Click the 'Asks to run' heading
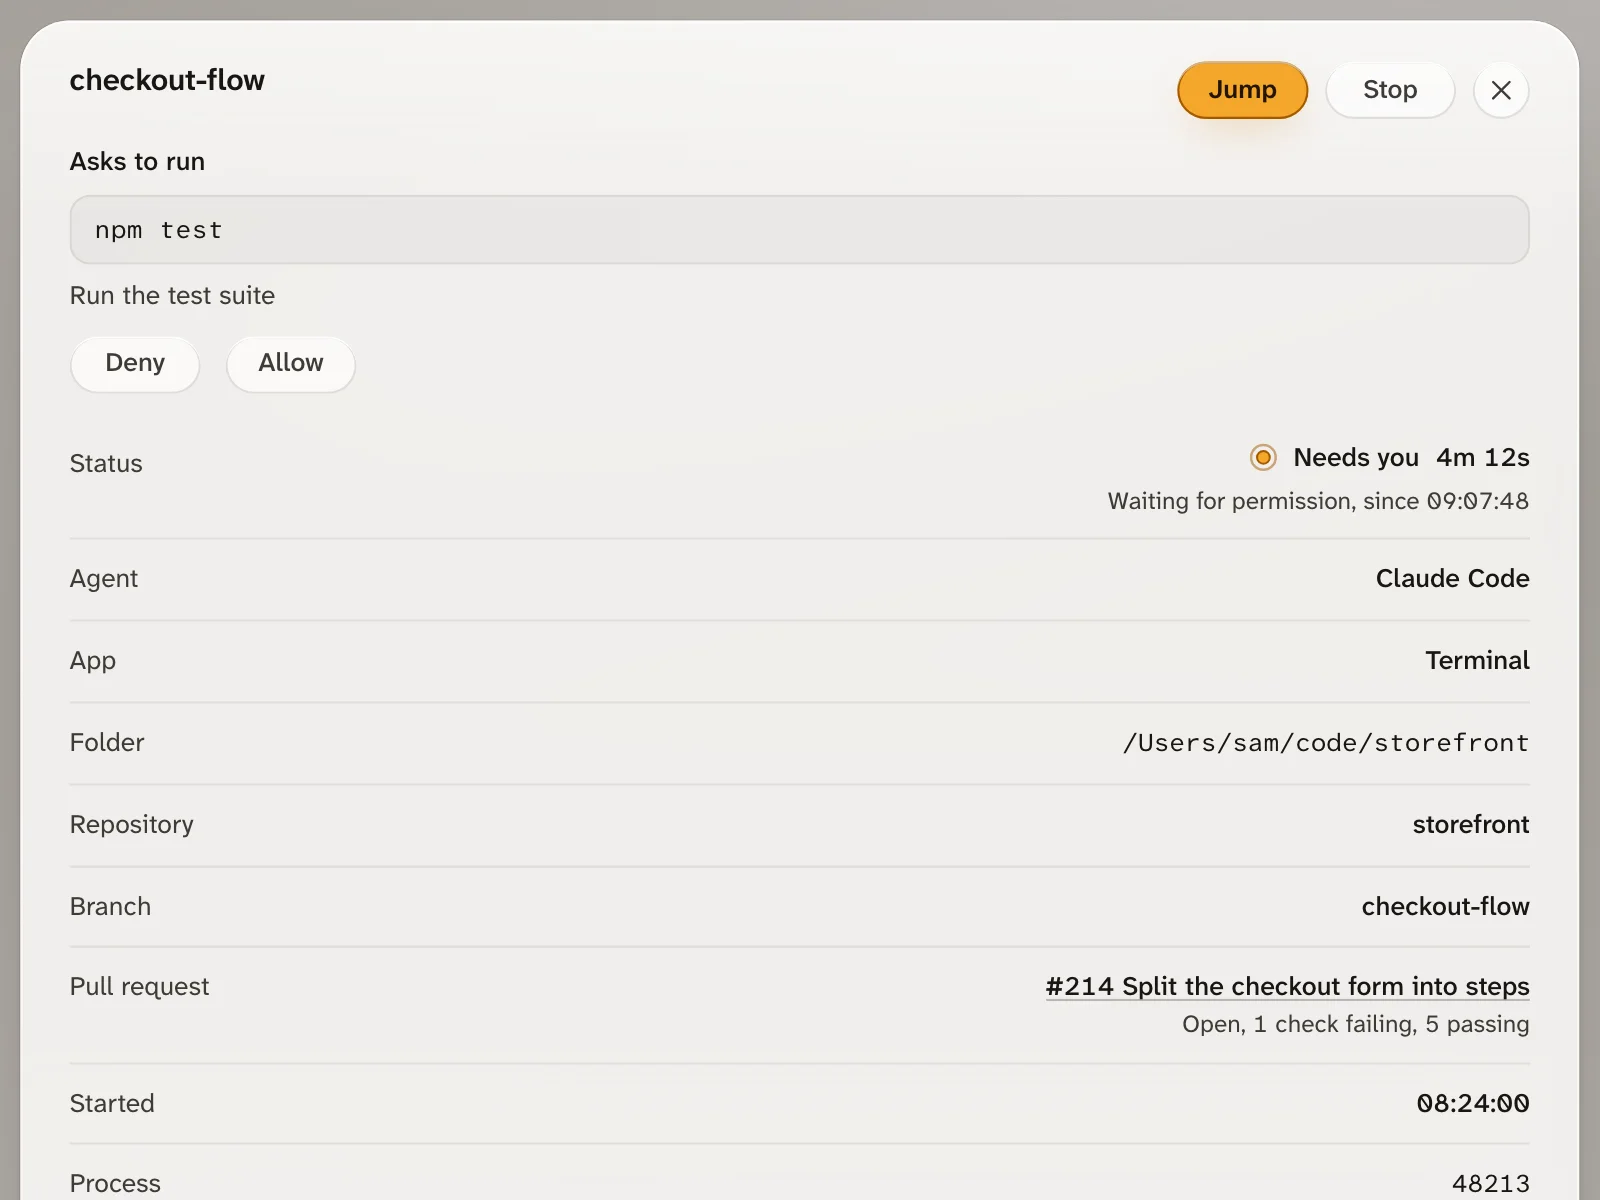Viewport: 1600px width, 1200px height. pyautogui.click(x=137, y=162)
